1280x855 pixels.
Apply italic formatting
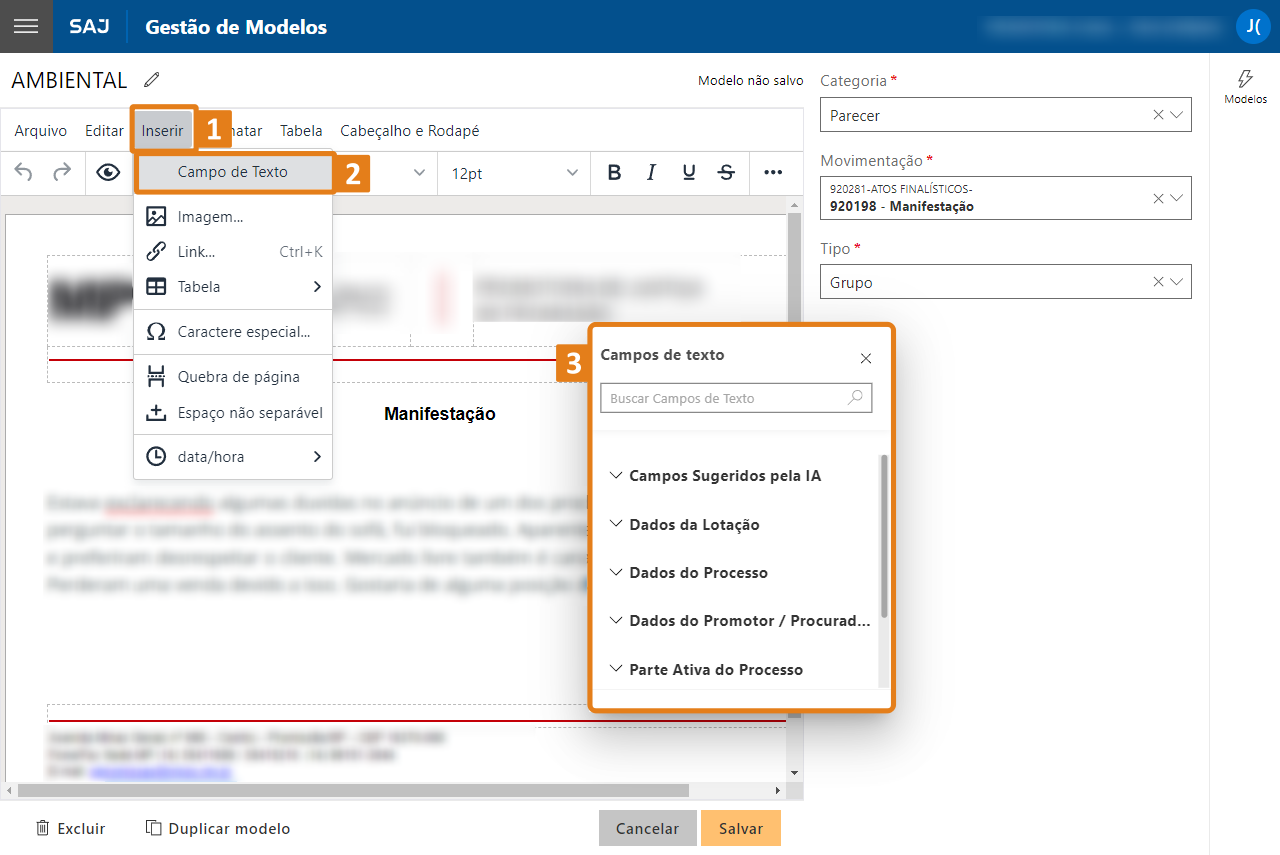click(x=650, y=172)
